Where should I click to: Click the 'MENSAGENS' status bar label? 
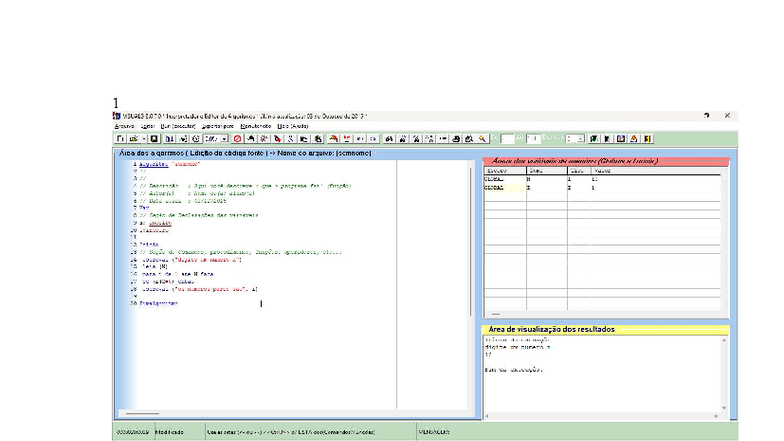[x=434, y=432]
